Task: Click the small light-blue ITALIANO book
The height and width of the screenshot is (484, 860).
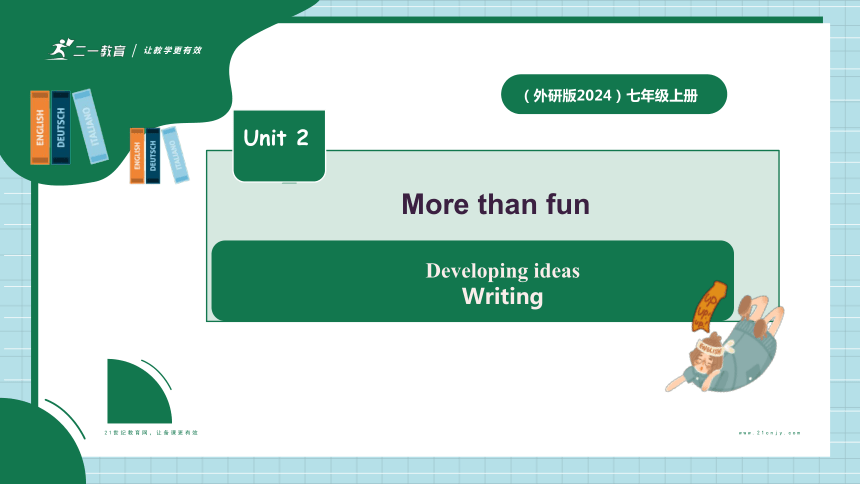Action: click(x=176, y=155)
